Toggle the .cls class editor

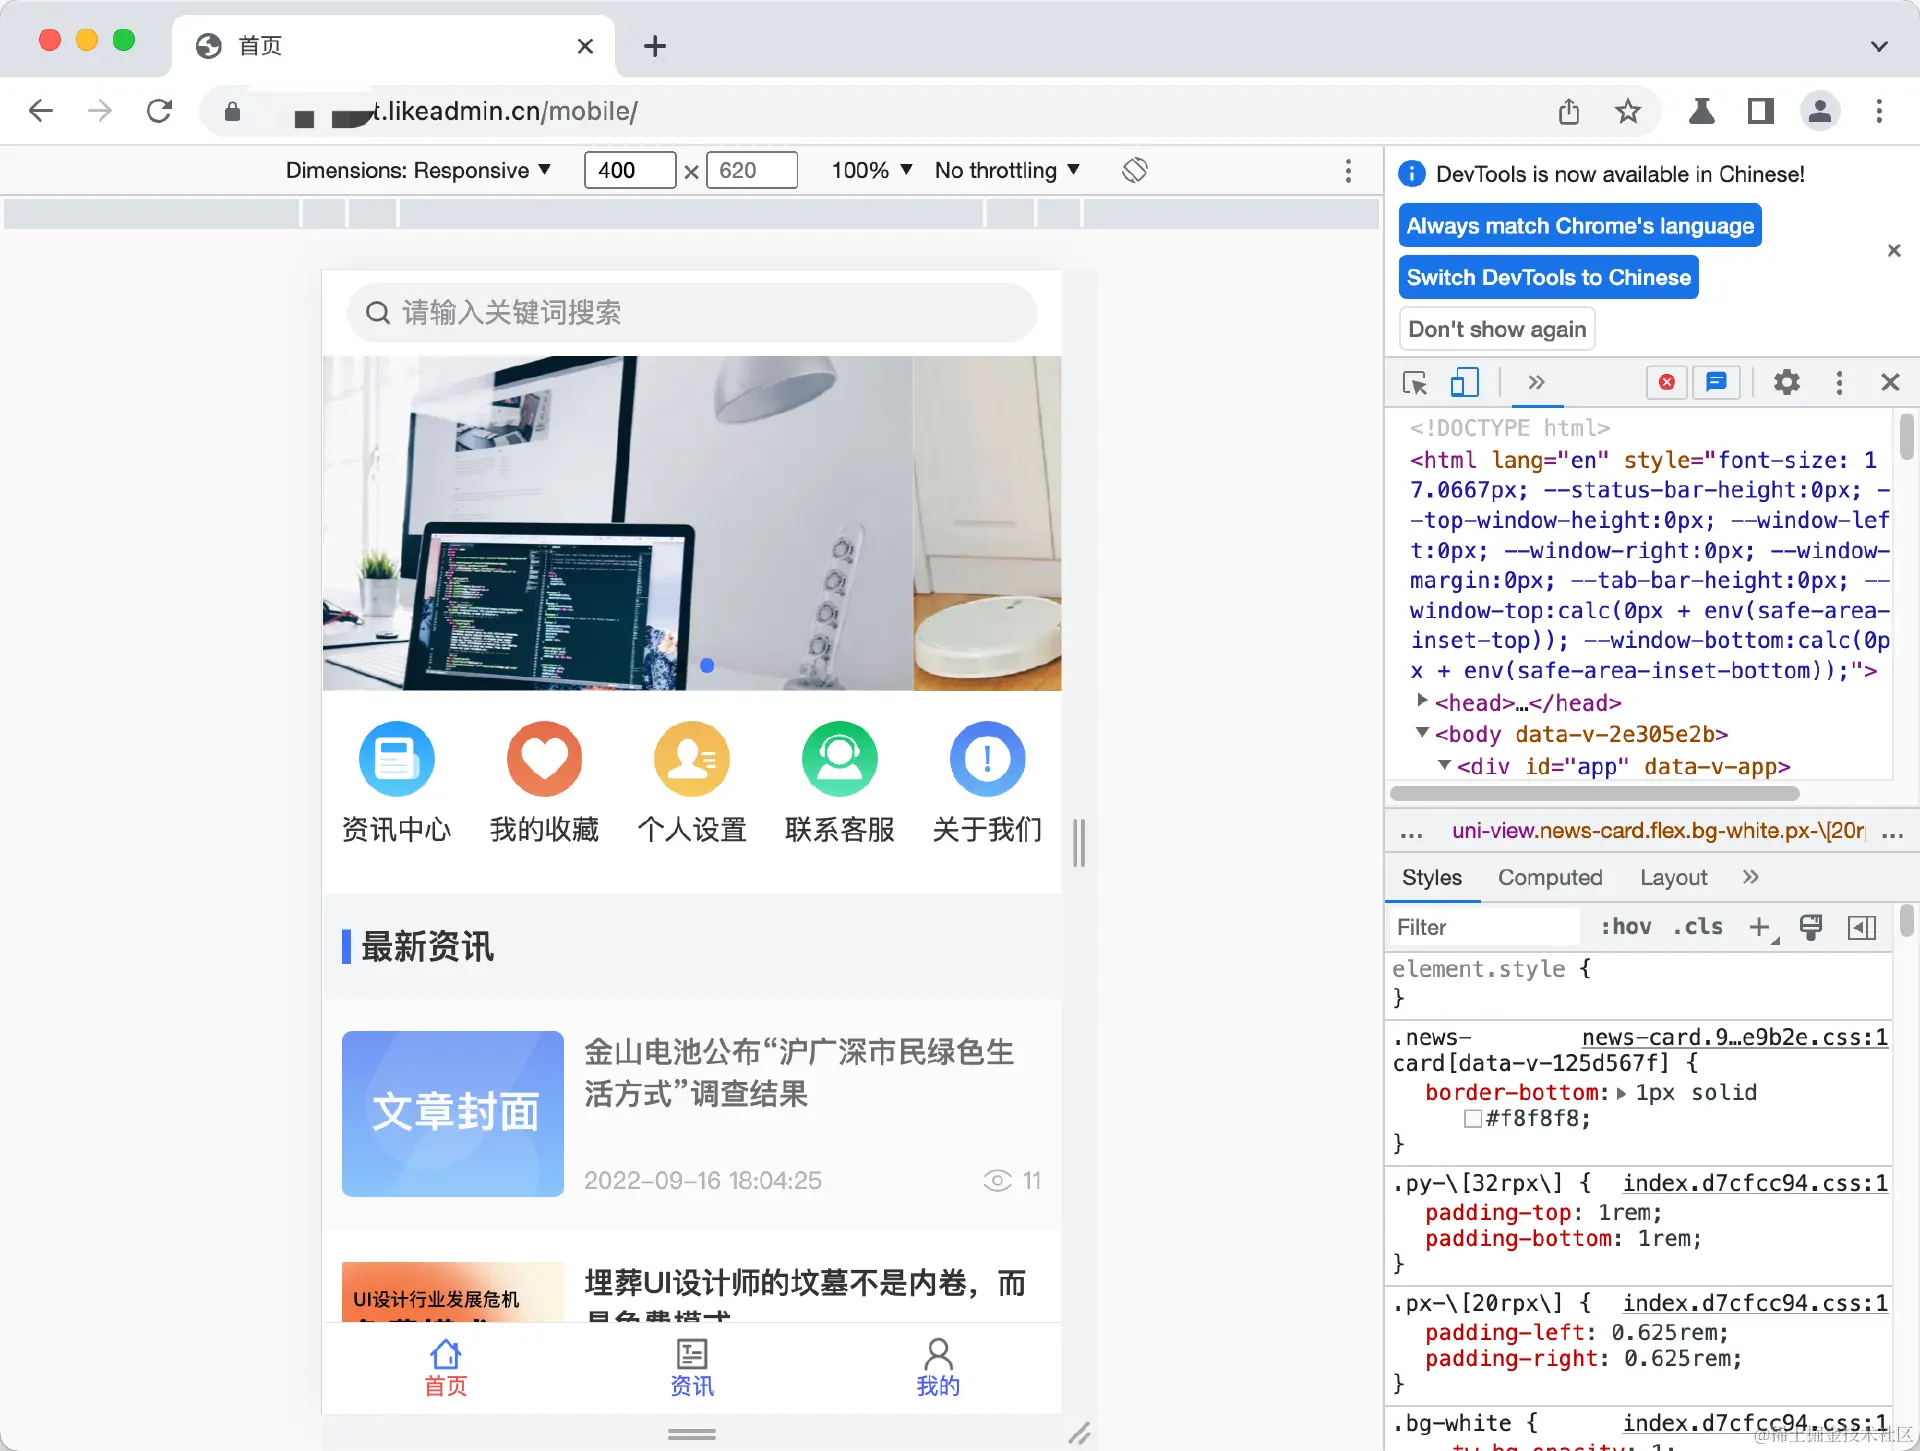pos(1698,927)
